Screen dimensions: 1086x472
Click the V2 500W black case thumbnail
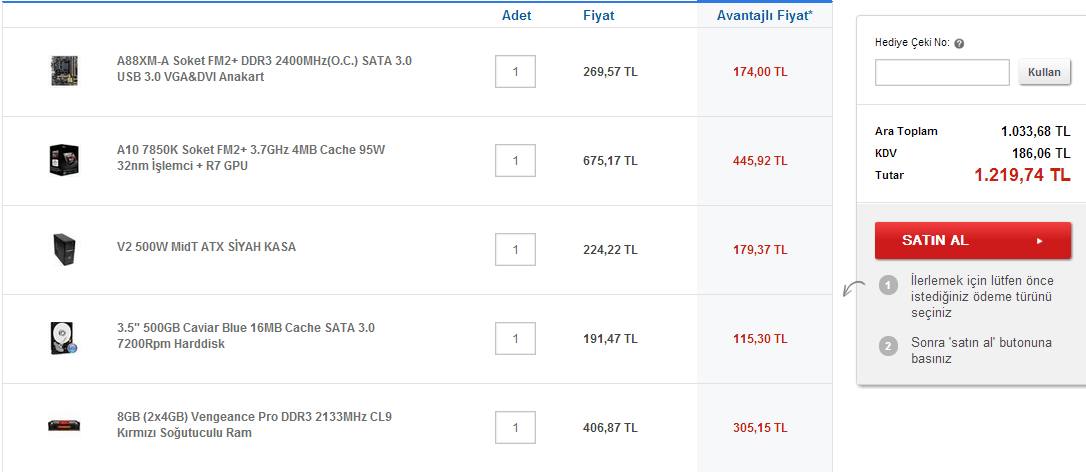point(64,249)
